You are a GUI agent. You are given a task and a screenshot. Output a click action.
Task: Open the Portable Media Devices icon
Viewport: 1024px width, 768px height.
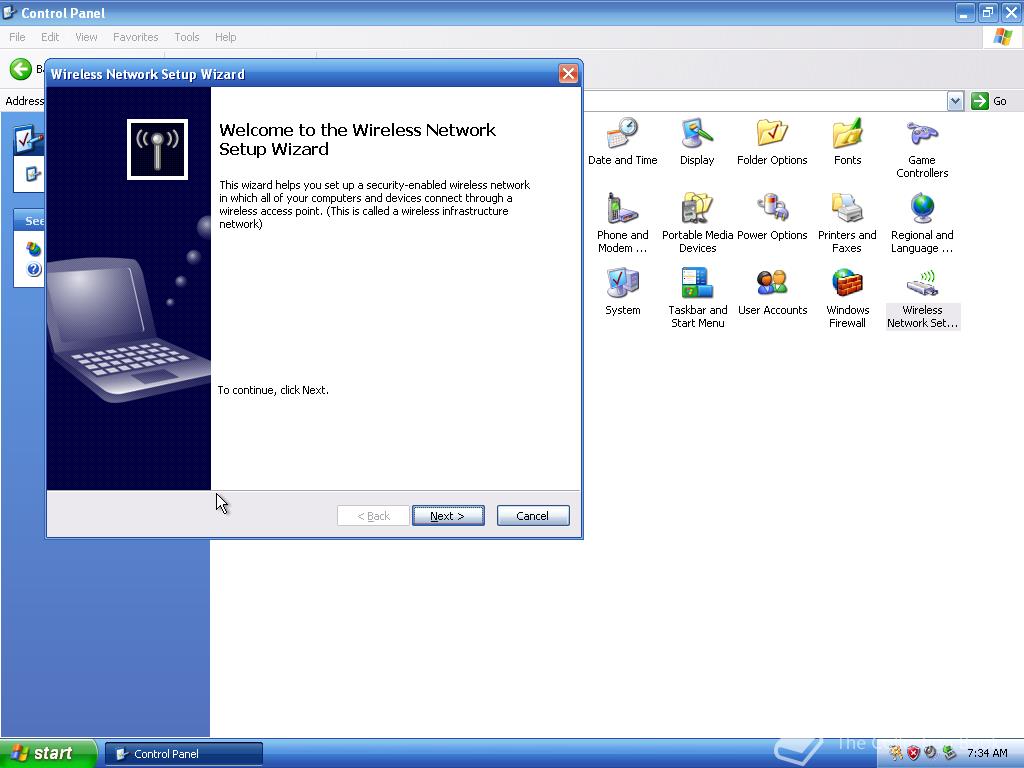coord(697,223)
